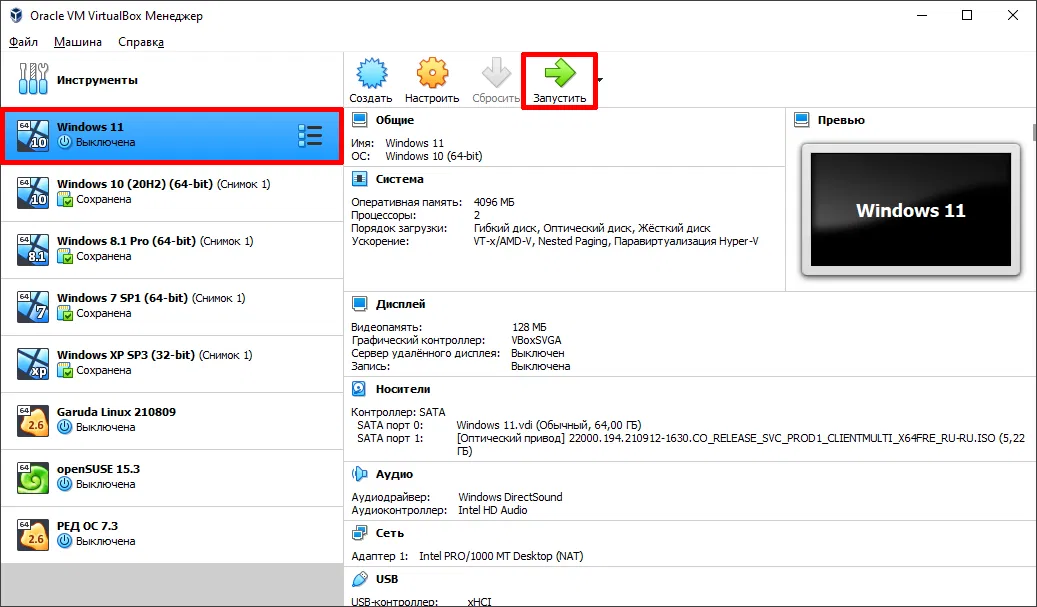Click the Windows 11 preview thumbnail
Screen dimensions: 1037x607
[x=909, y=210]
